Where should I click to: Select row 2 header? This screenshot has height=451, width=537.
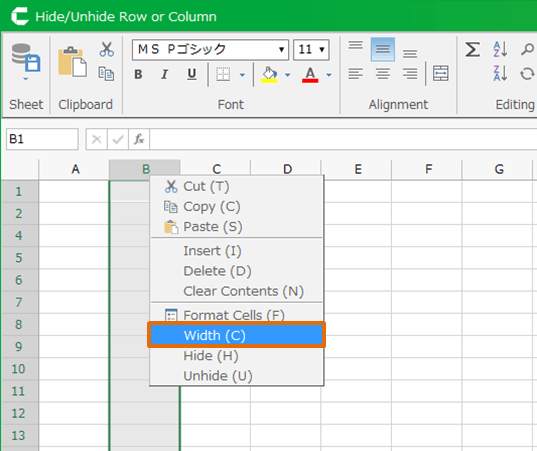pyautogui.click(x=20, y=213)
